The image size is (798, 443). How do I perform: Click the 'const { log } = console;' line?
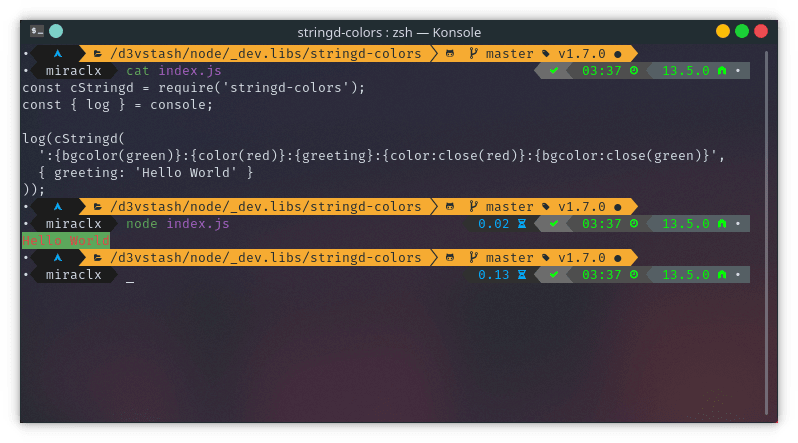click(x=118, y=105)
